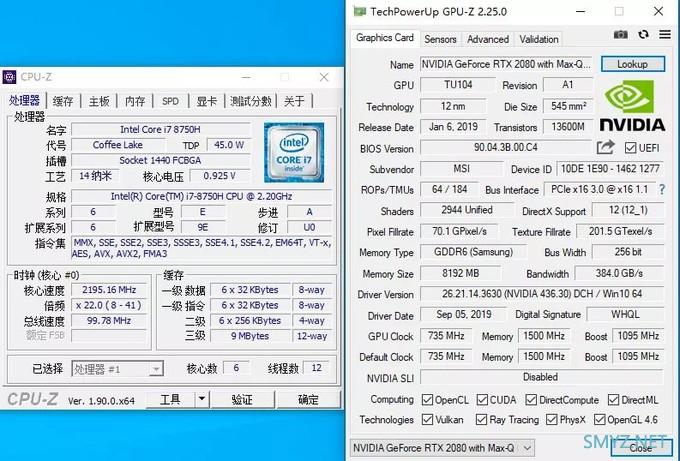Click the Coffee Lake code name value

point(118,145)
